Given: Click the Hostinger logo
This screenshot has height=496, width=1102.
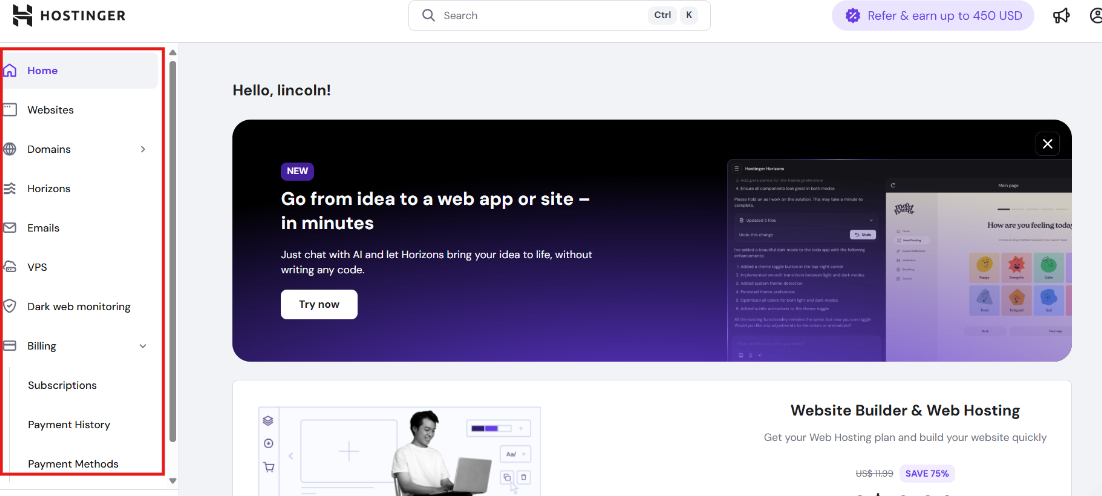Looking at the screenshot, I should (69, 15).
